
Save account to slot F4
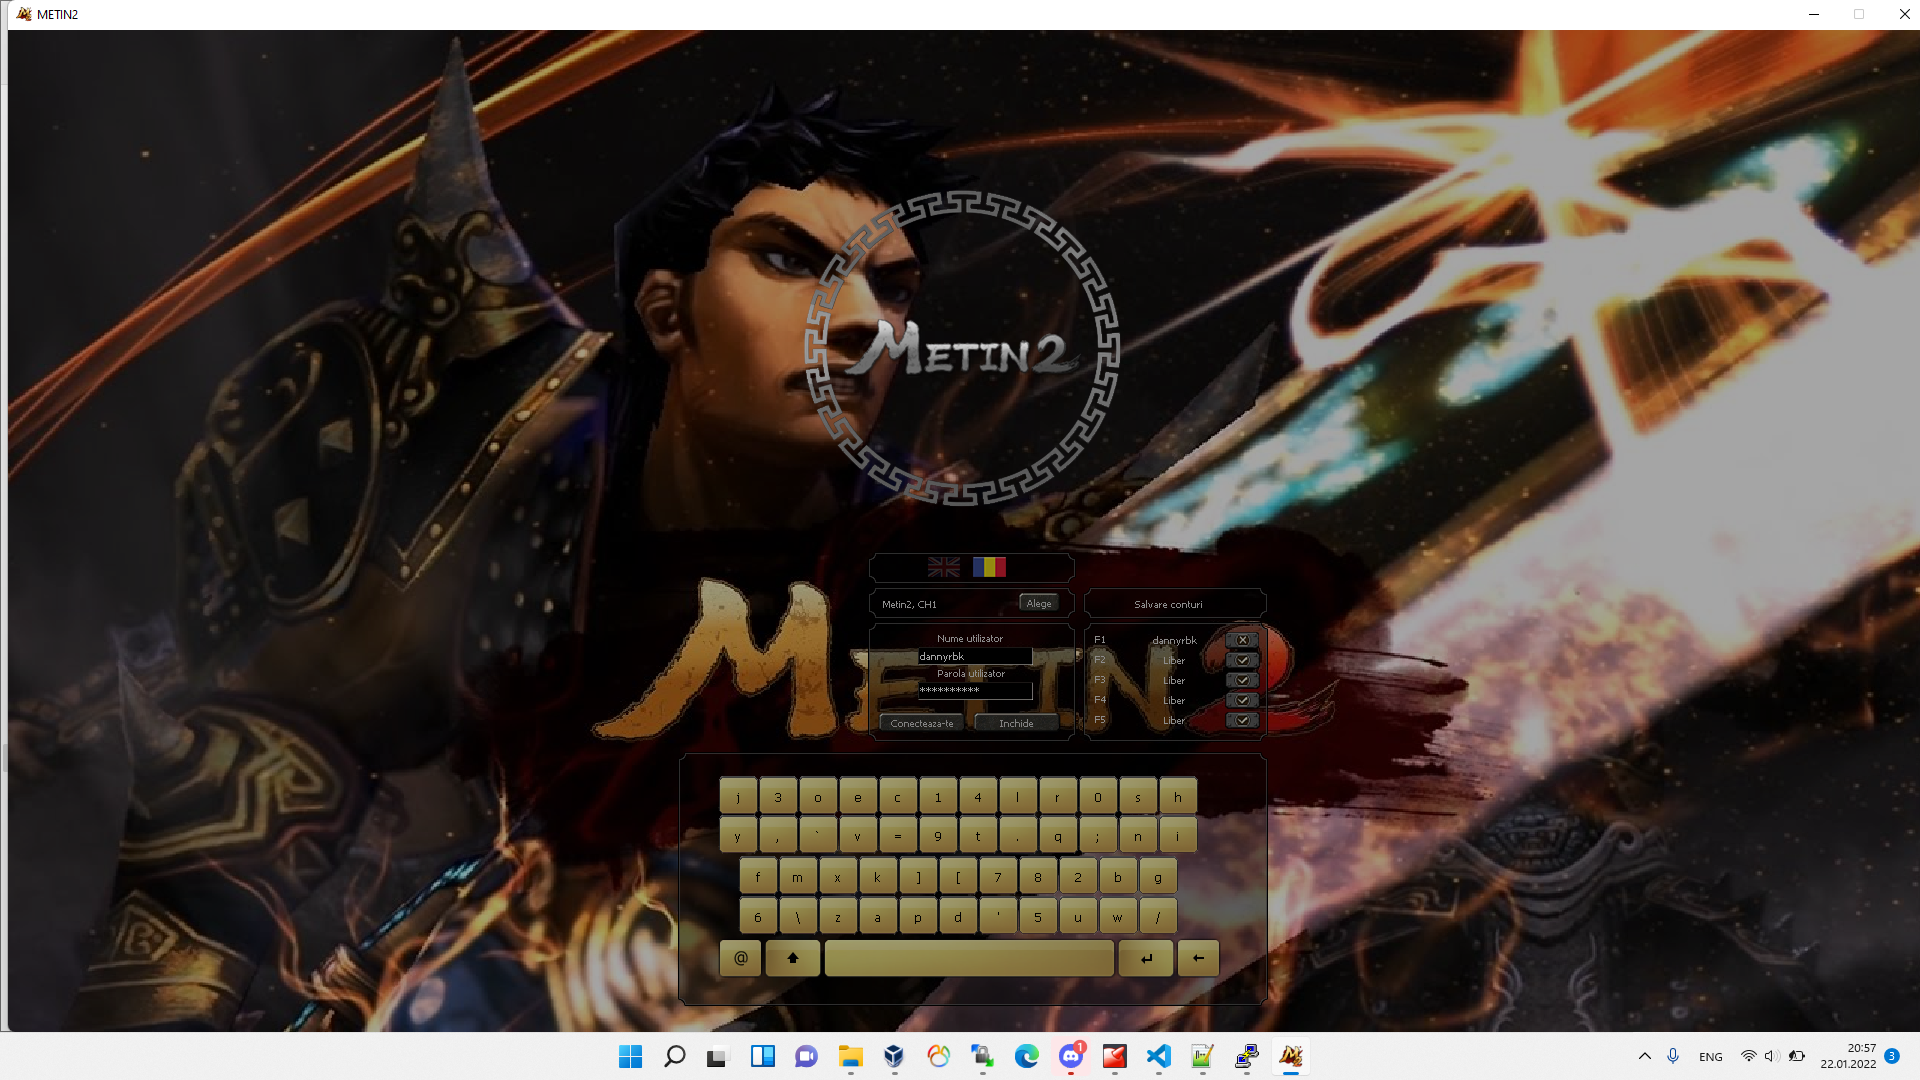1242,700
